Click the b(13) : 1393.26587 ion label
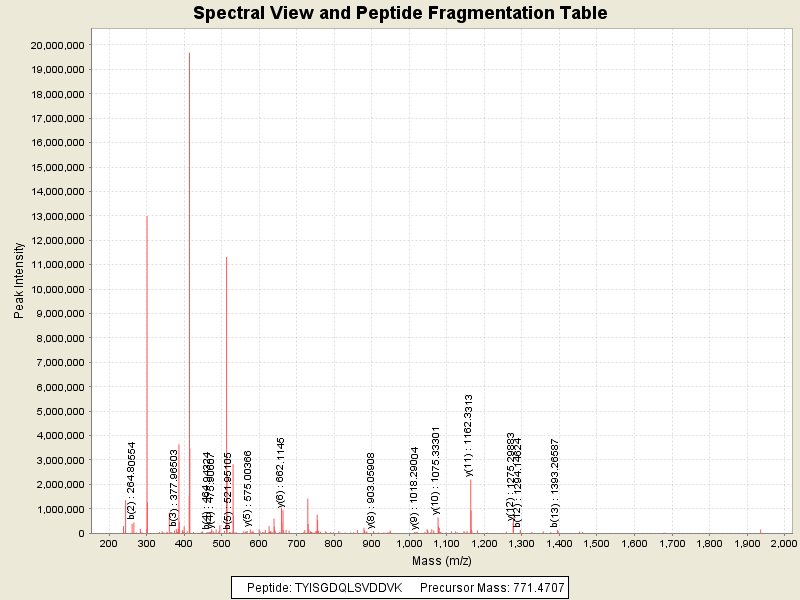The height and width of the screenshot is (600, 800). tap(555, 483)
